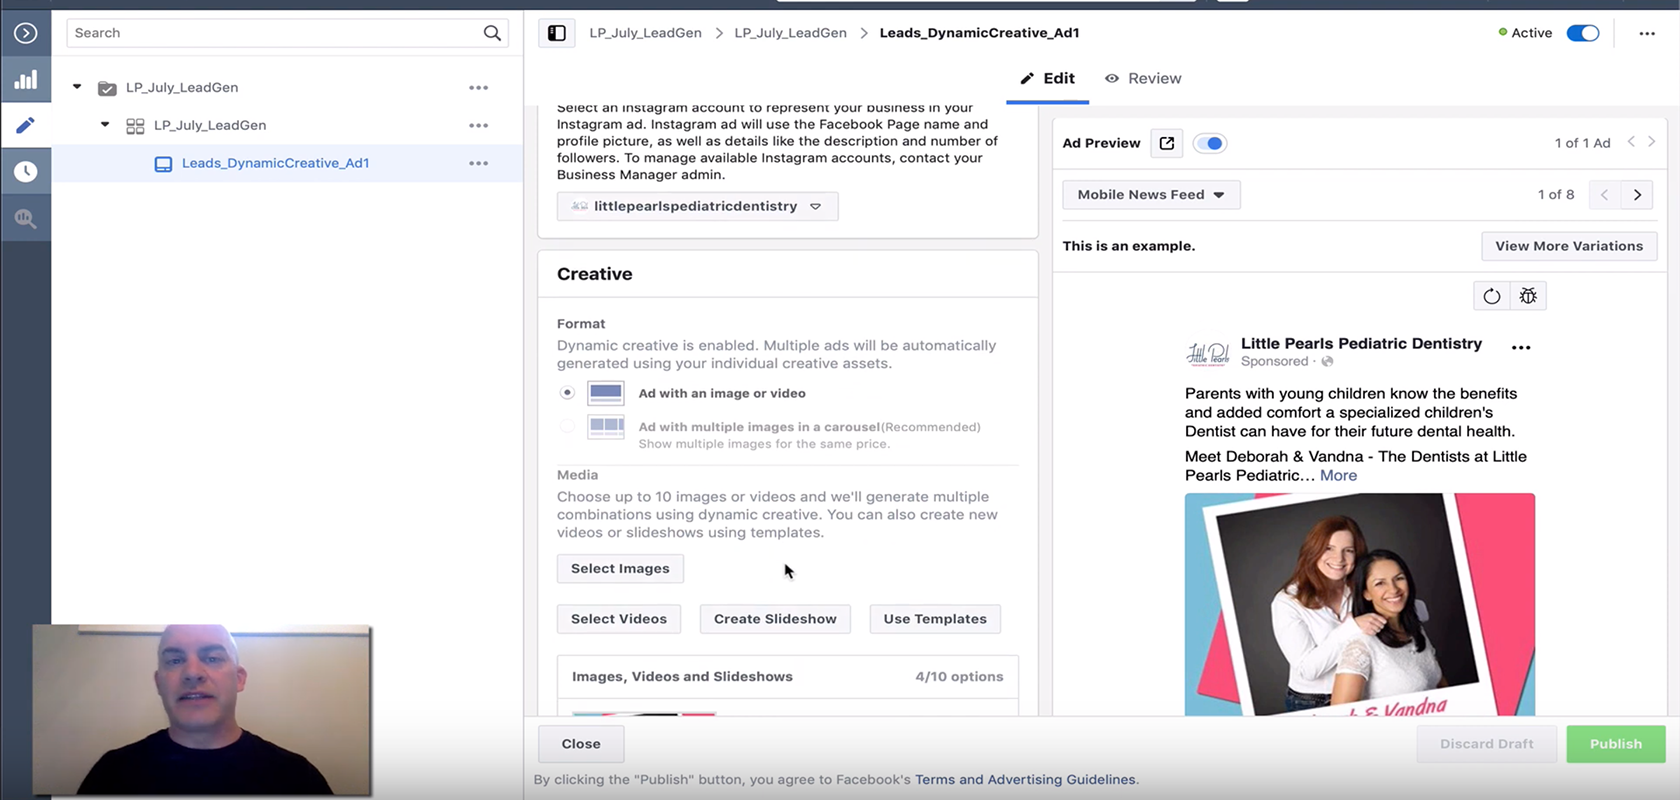Expand ad text via More link
Screen dimensions: 1680x800
(x=1338, y=476)
